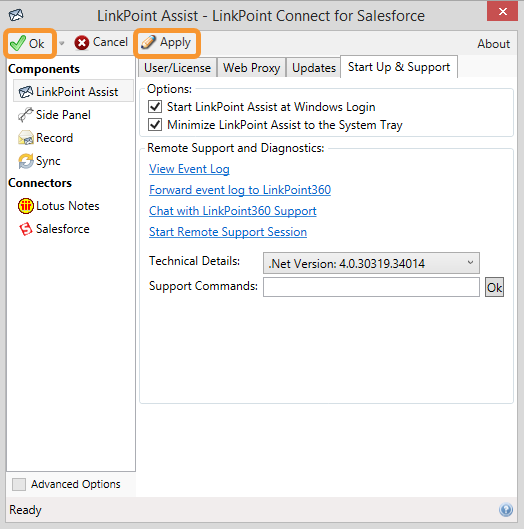Click the Support Commands input field

[x=371, y=287]
